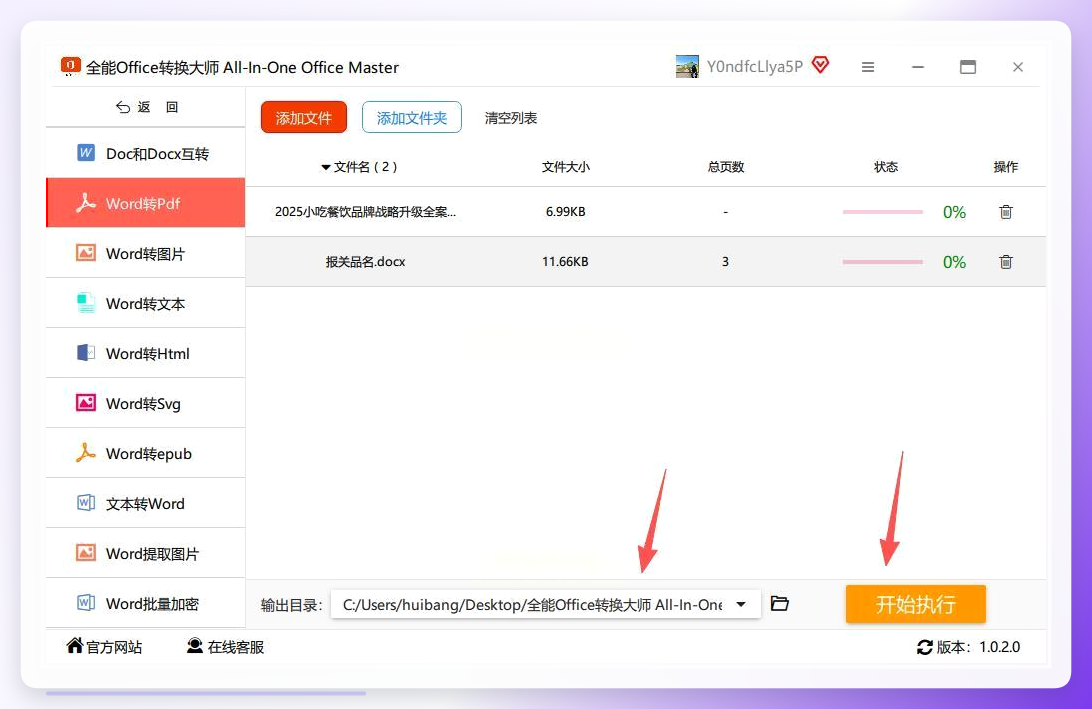Maximize the application window
Screen dimensions: 1092x709
(968, 67)
